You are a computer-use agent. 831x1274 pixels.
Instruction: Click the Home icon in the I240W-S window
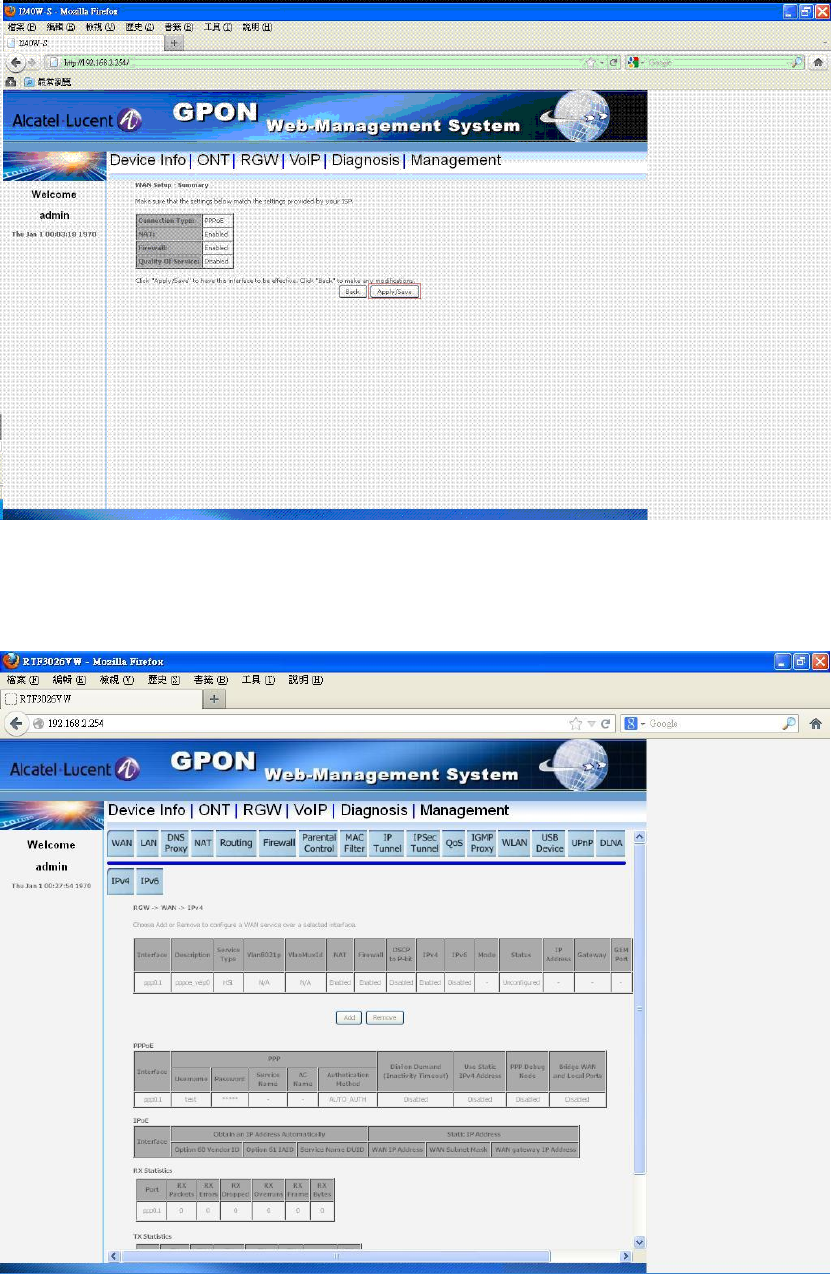click(x=818, y=62)
